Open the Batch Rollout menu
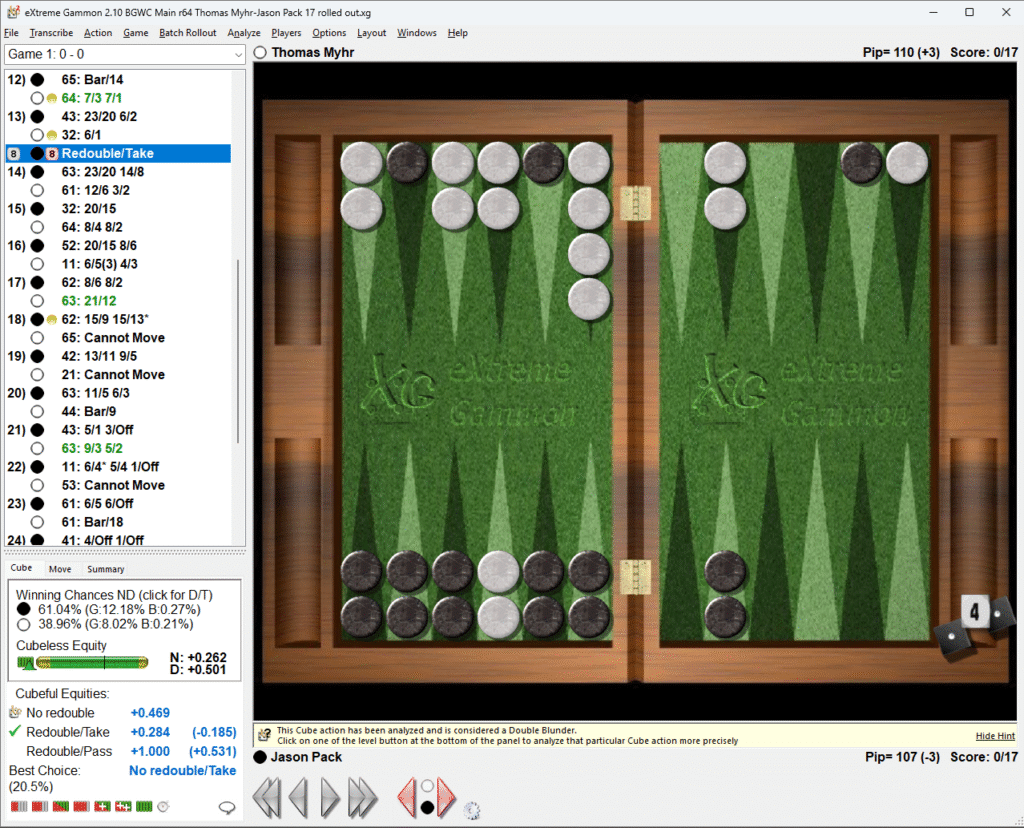Viewport: 1024px width, 828px height. pos(187,33)
